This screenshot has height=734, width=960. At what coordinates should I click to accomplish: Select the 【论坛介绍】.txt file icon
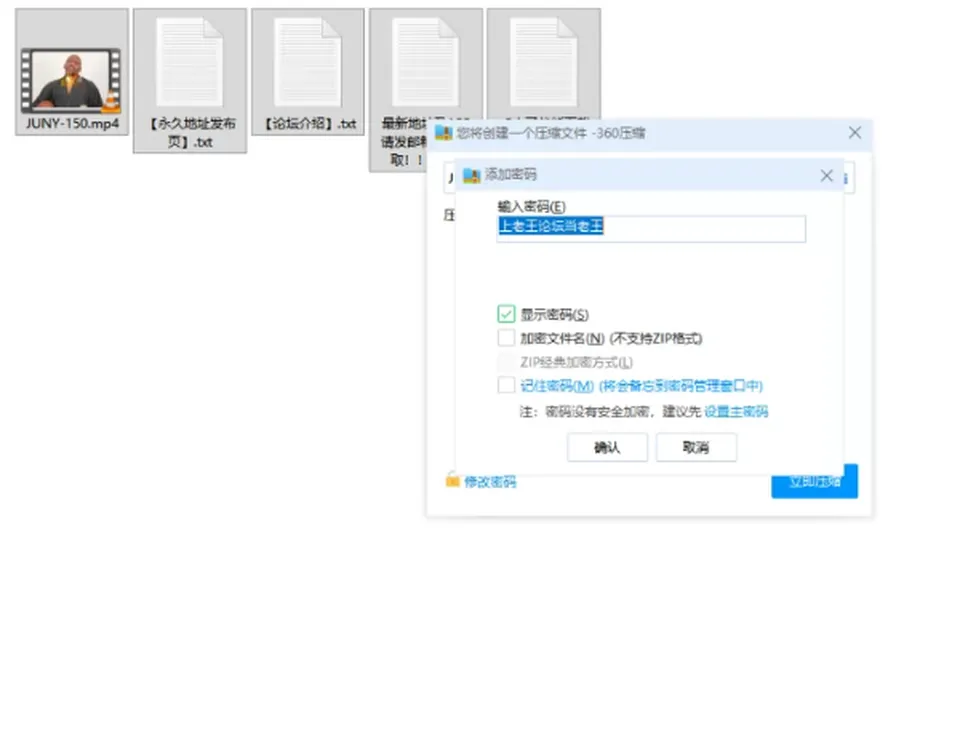(308, 72)
